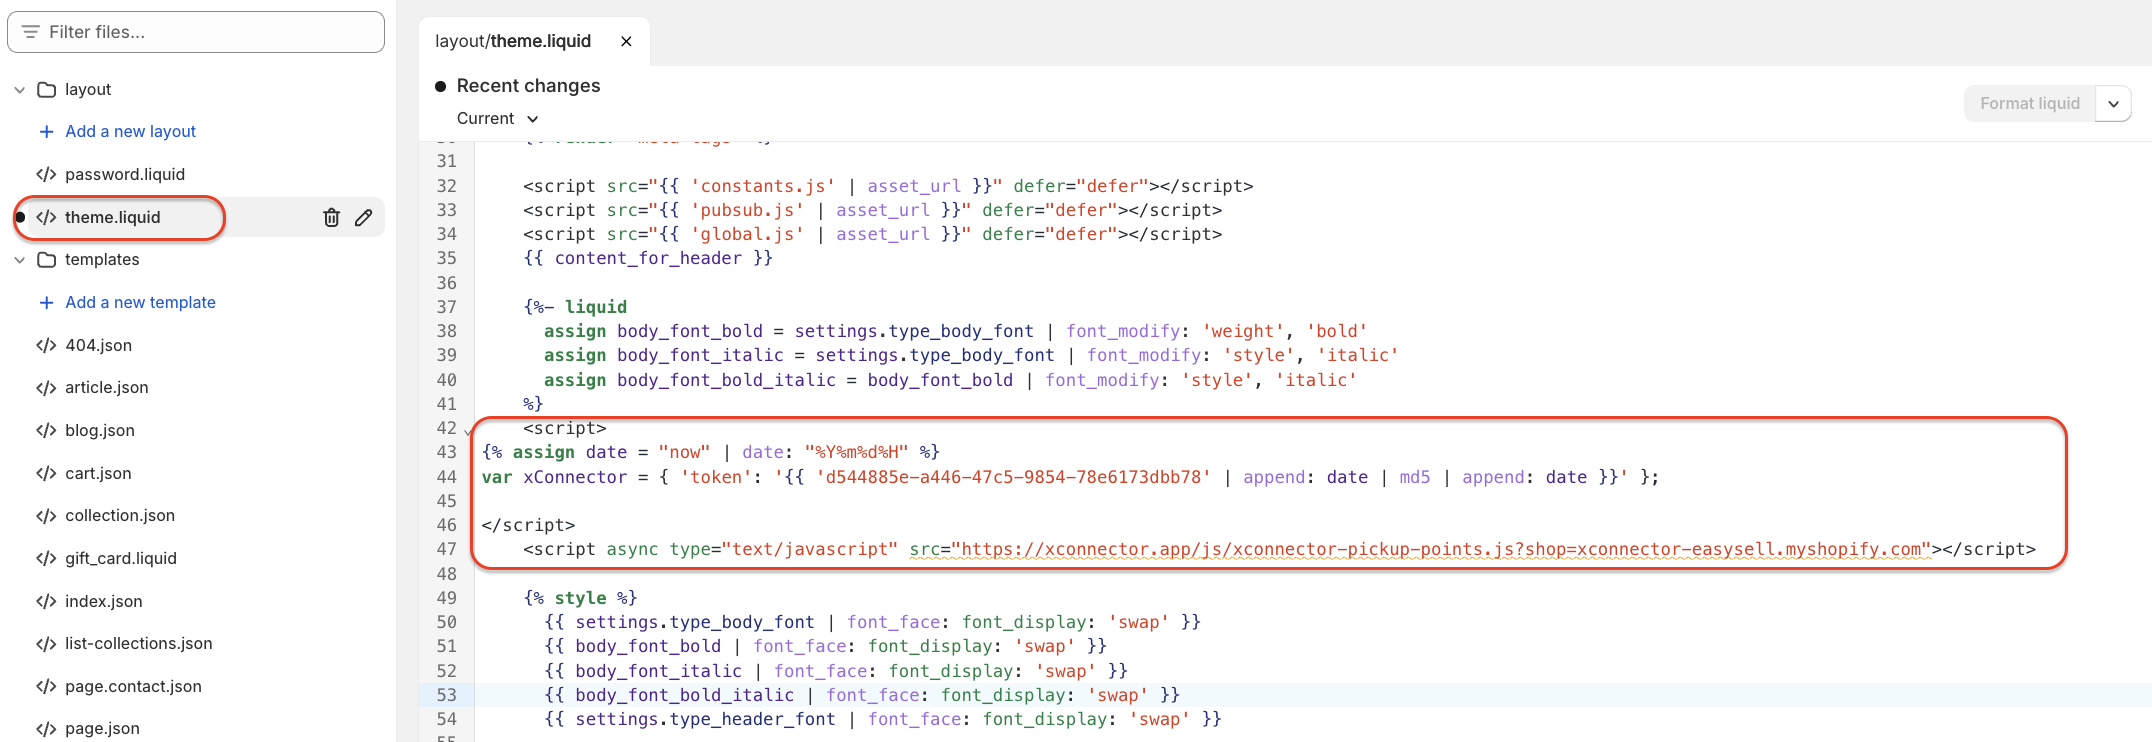This screenshot has height=742, width=2152.
Task: Click the 'global.js' string on line 34
Action: (747, 234)
